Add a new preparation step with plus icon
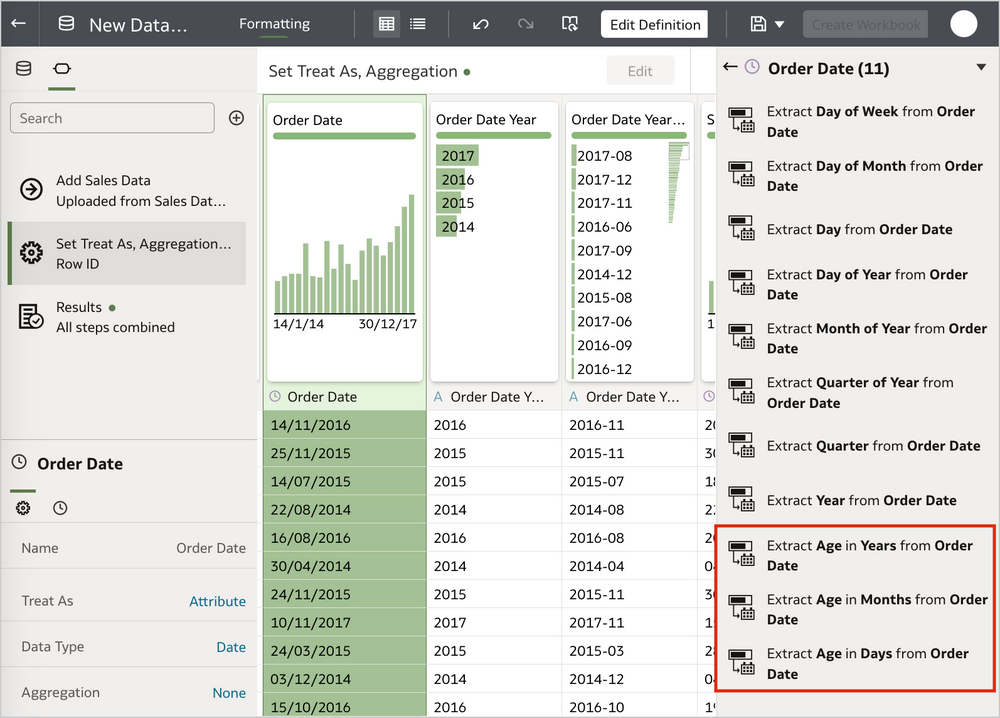Viewport: 1000px width, 718px height. click(x=236, y=117)
